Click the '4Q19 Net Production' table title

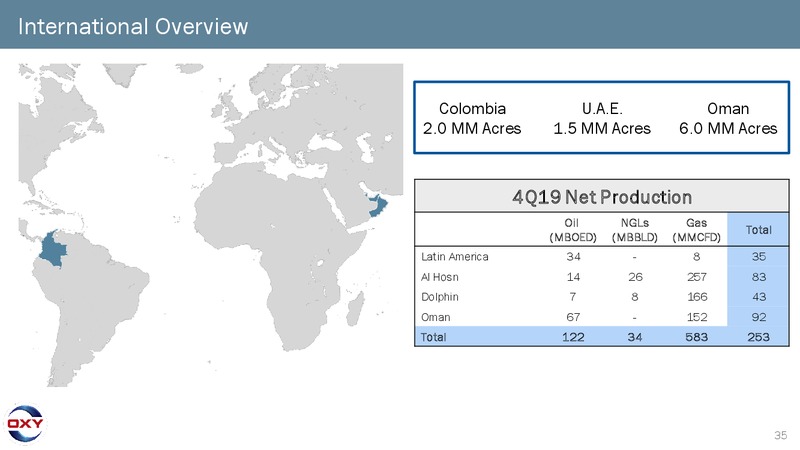[x=602, y=197]
